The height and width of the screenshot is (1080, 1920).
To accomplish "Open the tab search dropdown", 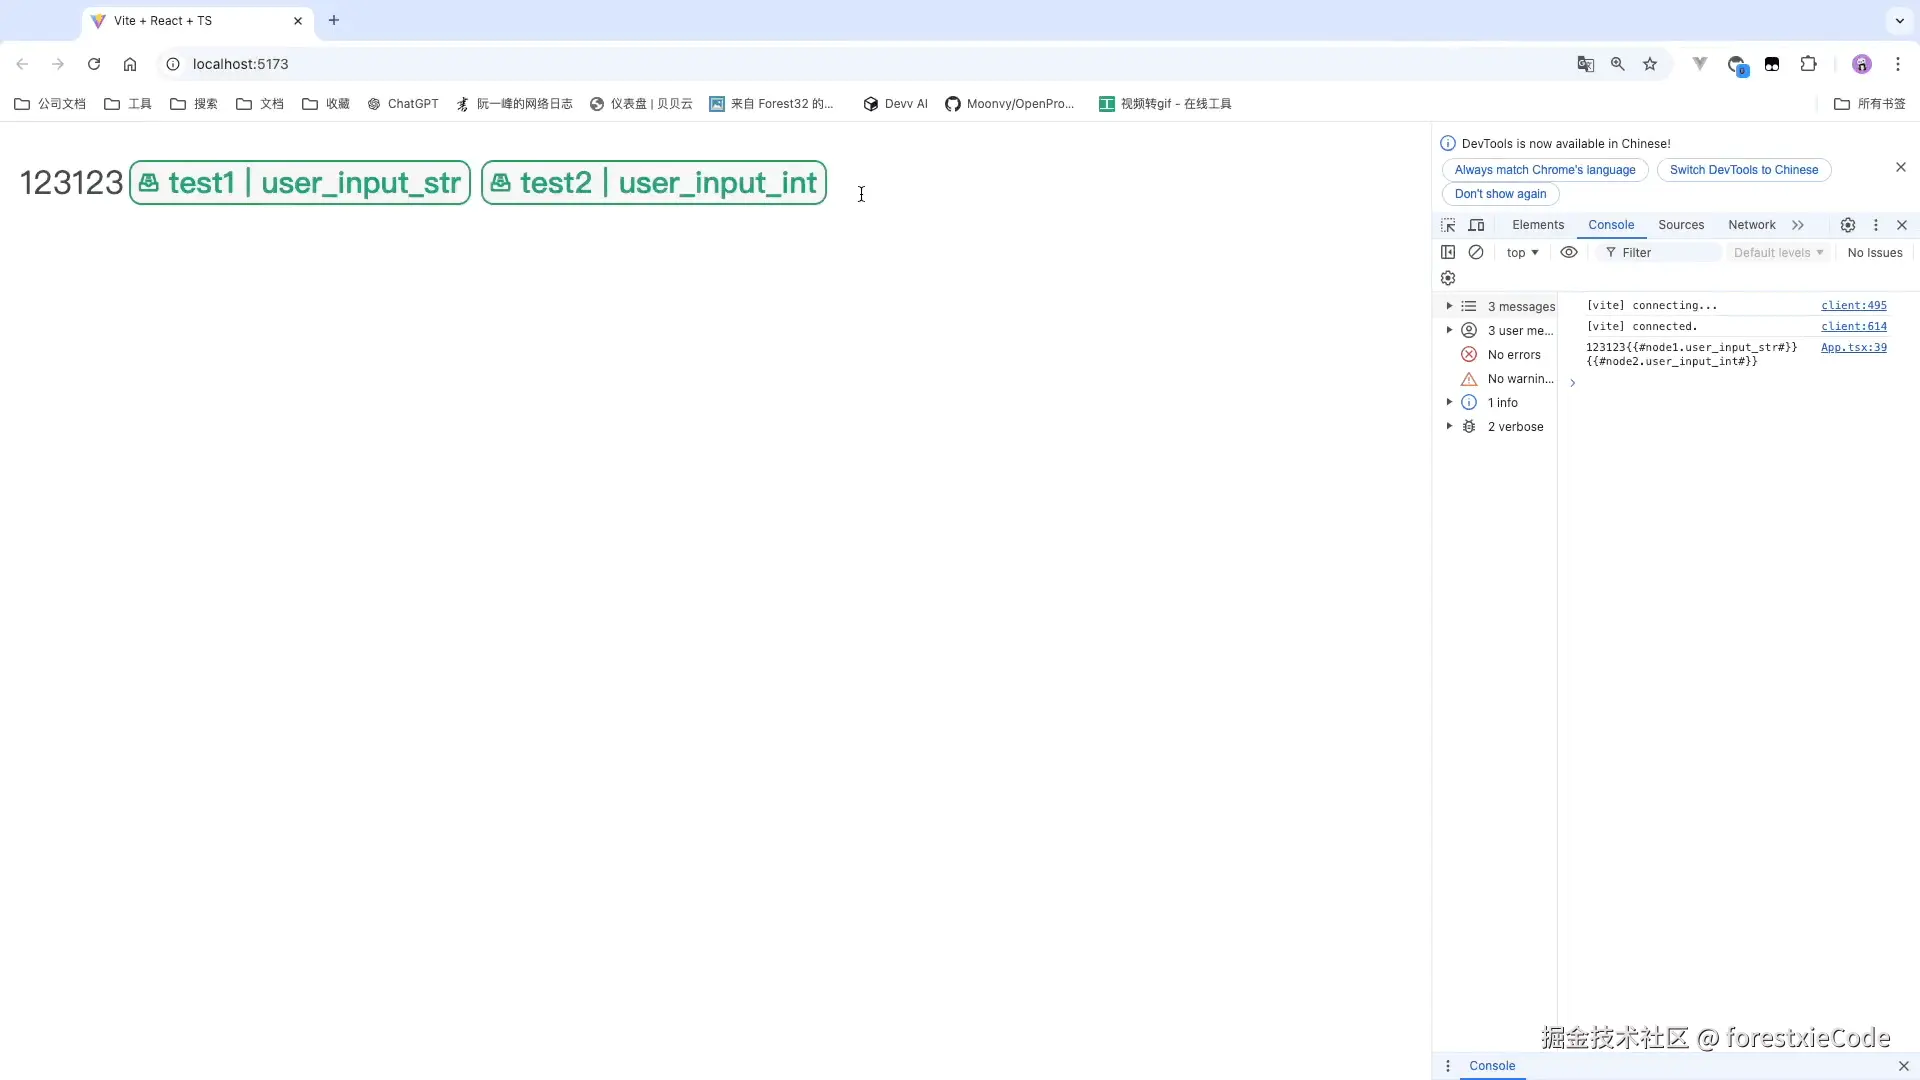I will (x=1900, y=20).
